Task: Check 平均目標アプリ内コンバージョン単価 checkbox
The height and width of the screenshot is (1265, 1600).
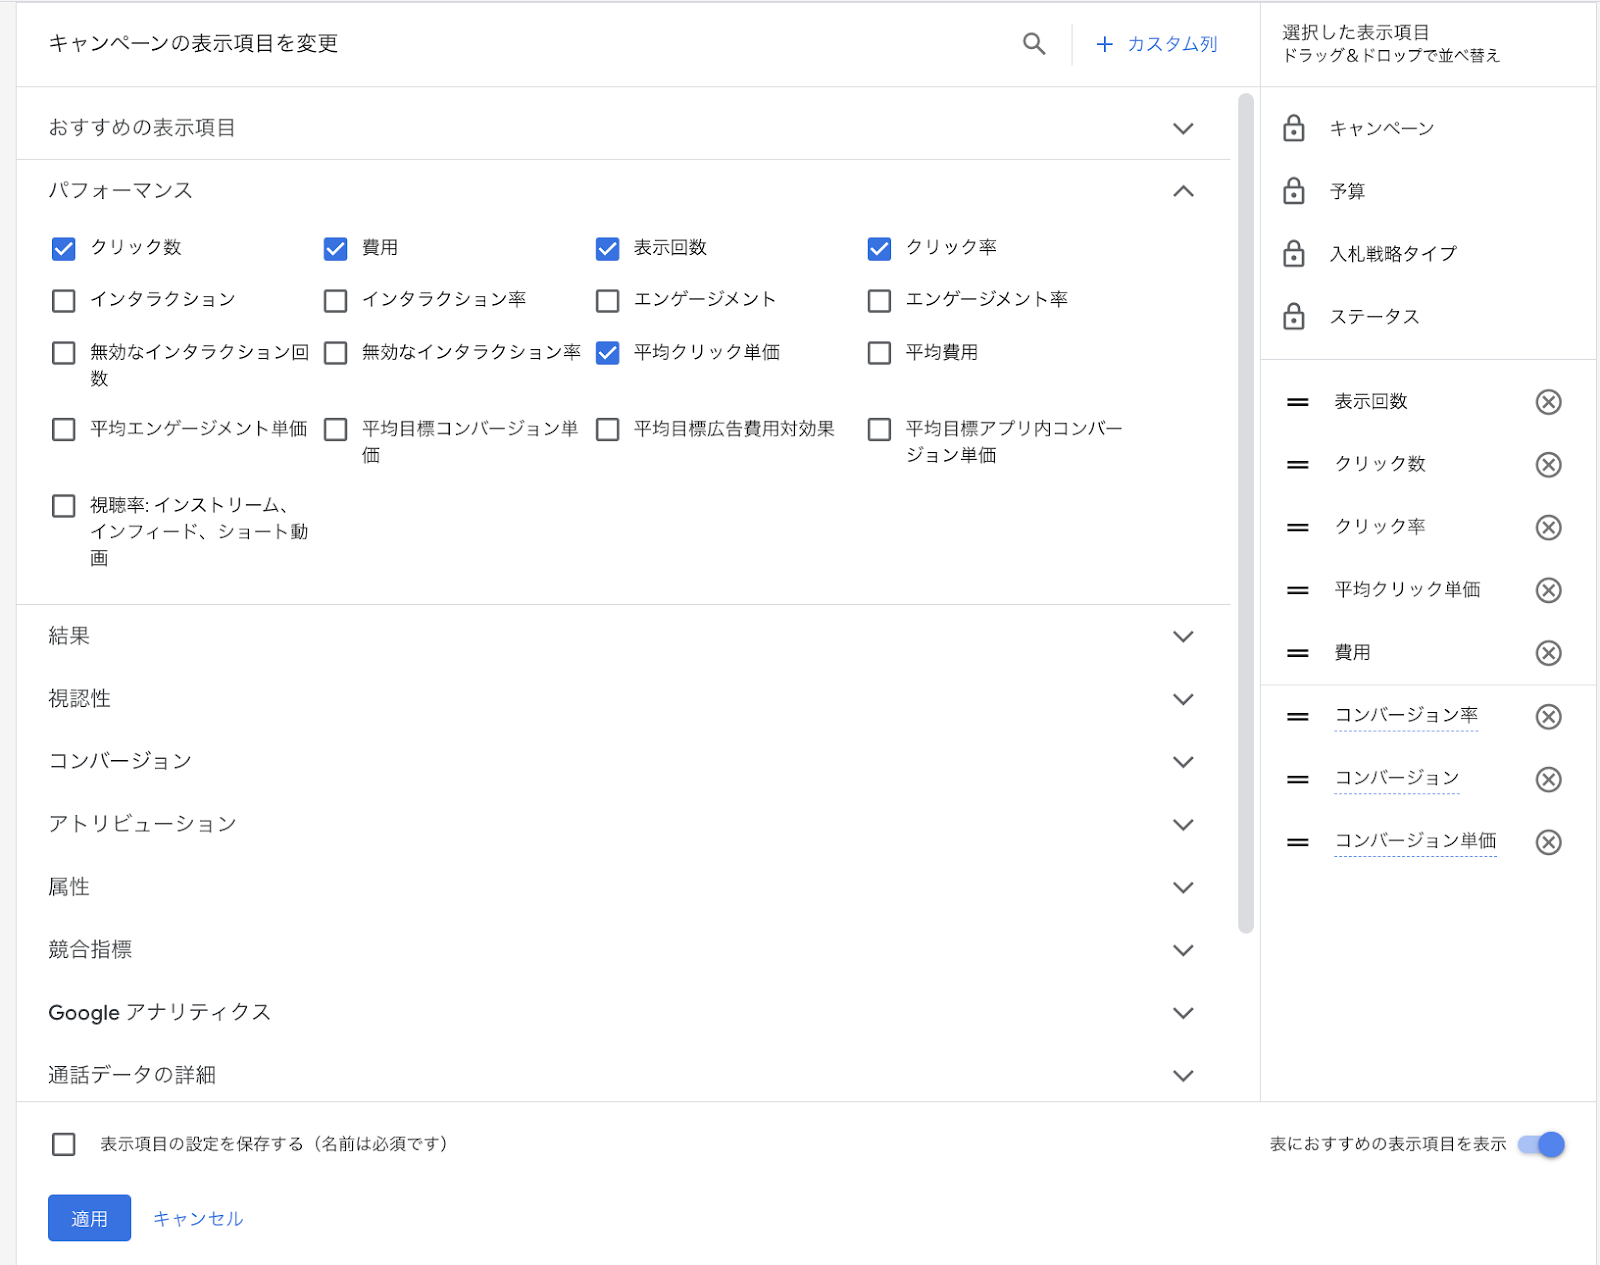Action: 879,429
